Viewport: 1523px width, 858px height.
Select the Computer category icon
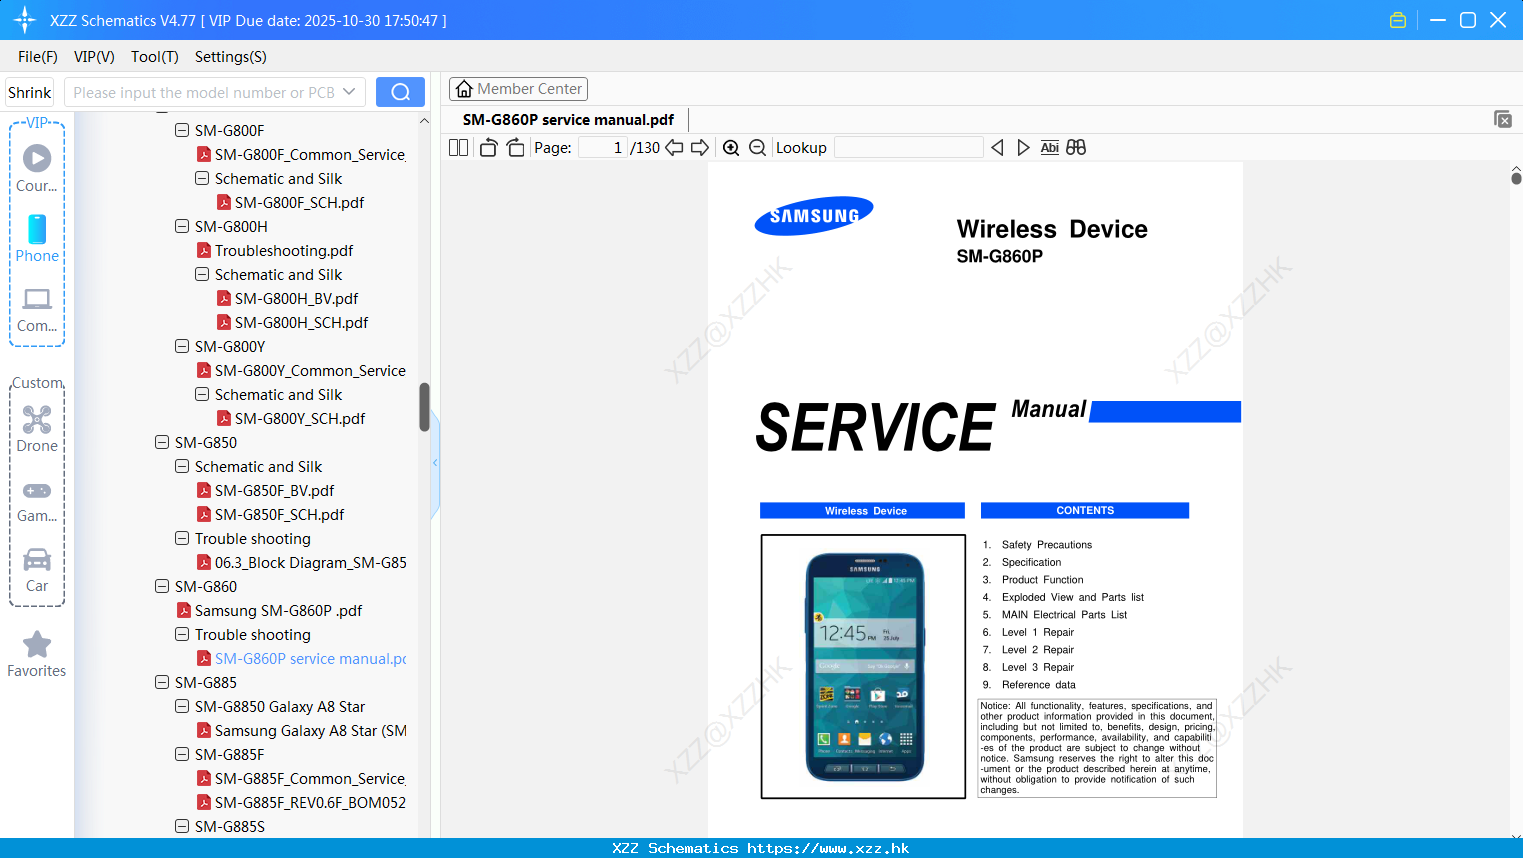pyautogui.click(x=37, y=309)
